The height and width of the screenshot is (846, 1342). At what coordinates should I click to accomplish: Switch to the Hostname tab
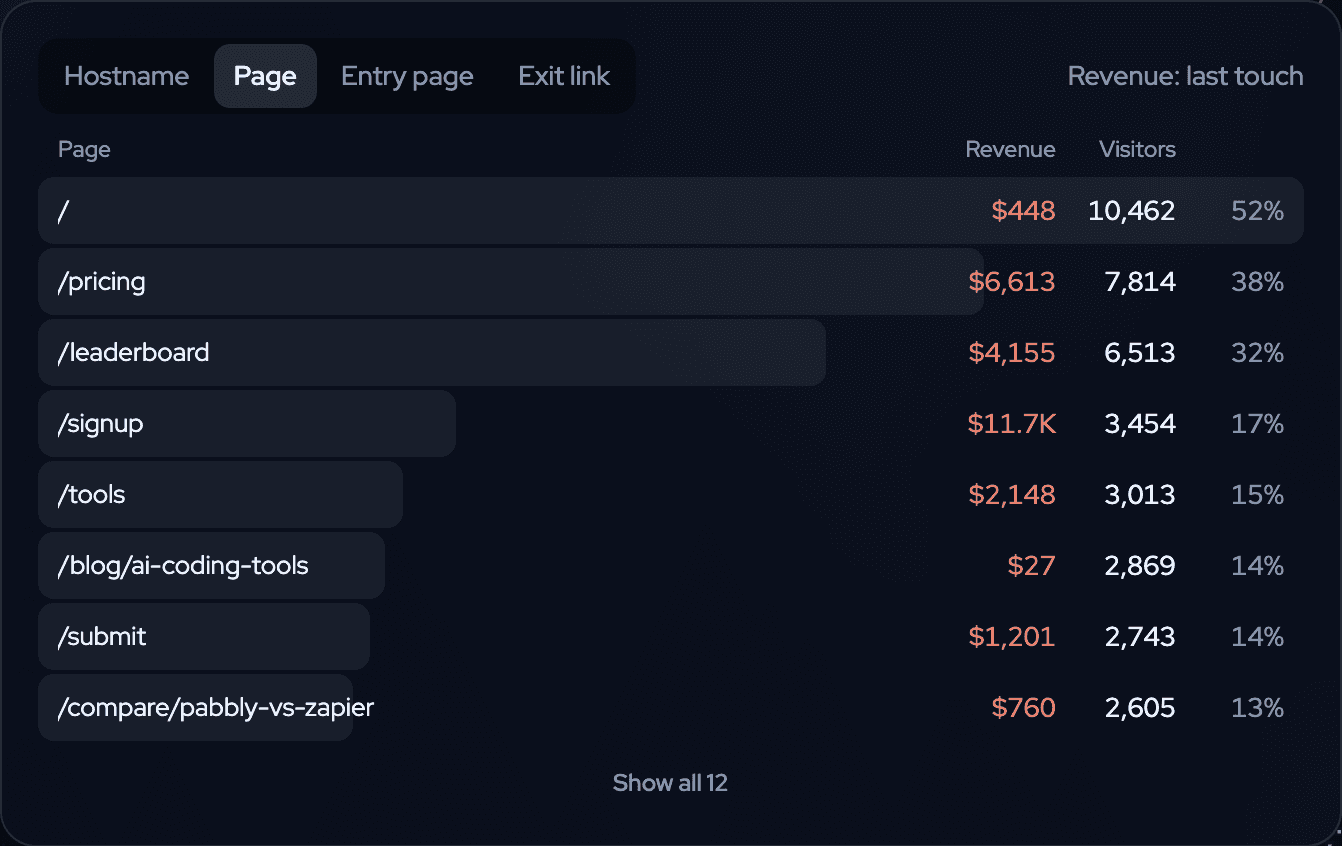[126, 76]
